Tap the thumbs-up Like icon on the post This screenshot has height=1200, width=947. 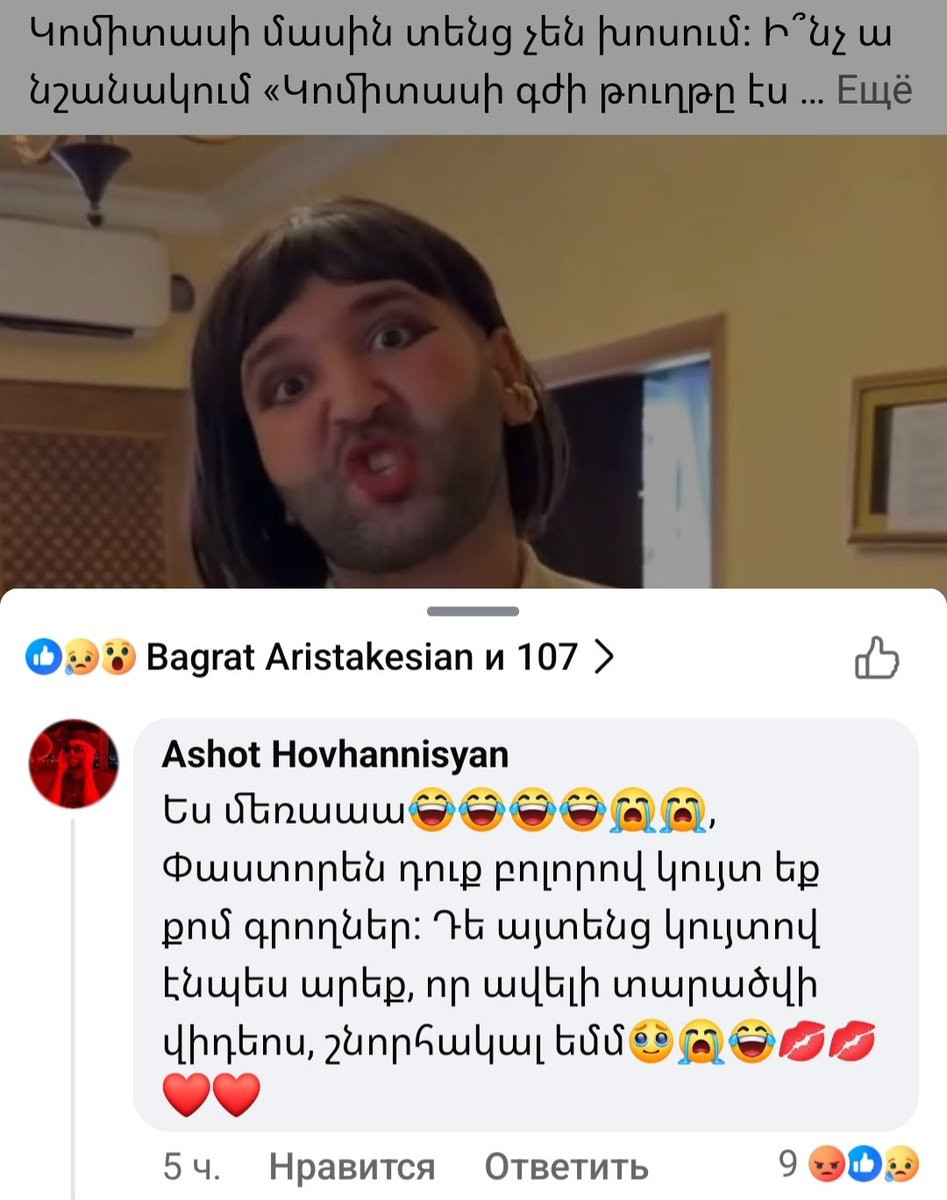(x=877, y=658)
